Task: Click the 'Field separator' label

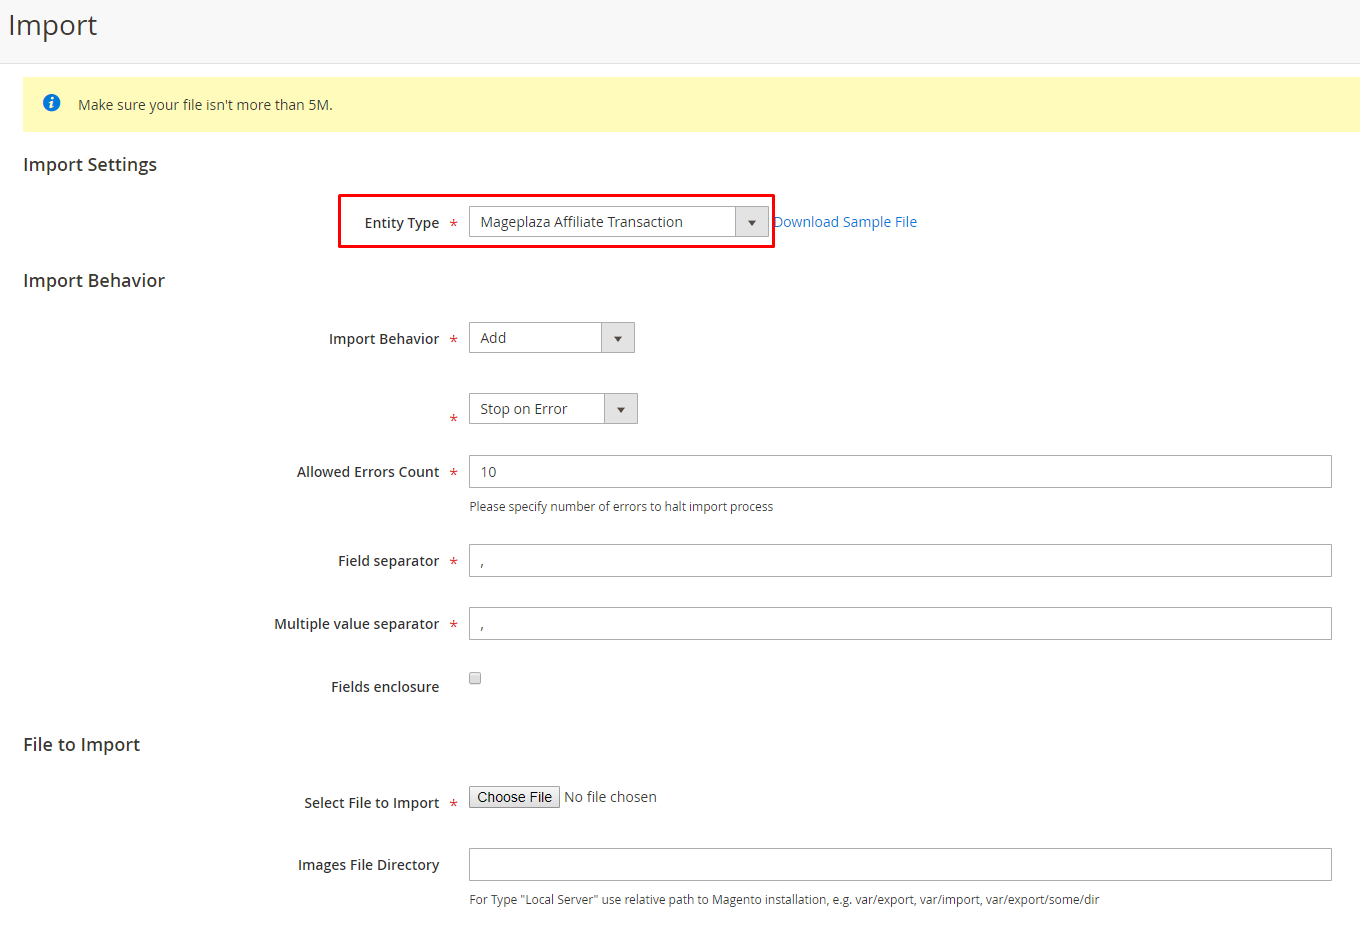Action: click(x=388, y=561)
